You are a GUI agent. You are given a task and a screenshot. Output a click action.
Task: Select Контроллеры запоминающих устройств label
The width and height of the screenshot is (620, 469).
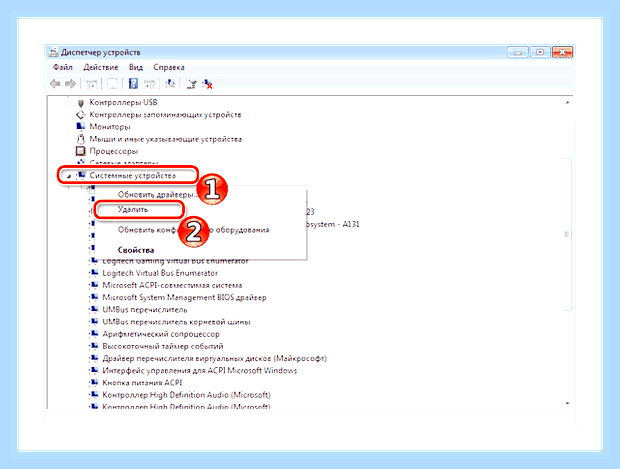165,115
